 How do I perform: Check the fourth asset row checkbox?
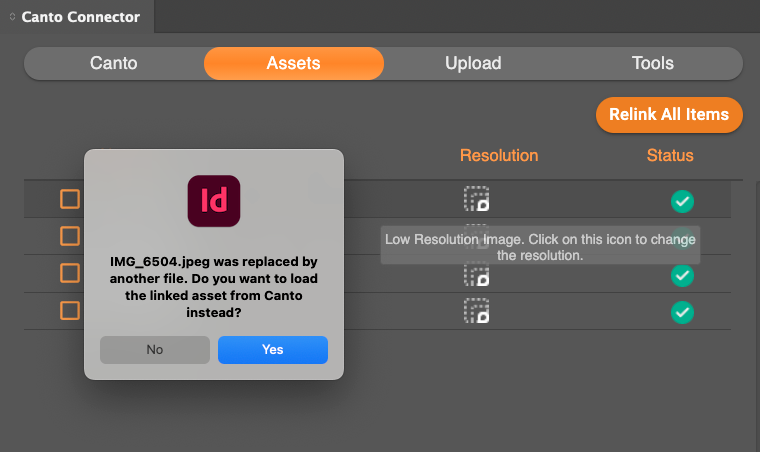click(x=70, y=311)
